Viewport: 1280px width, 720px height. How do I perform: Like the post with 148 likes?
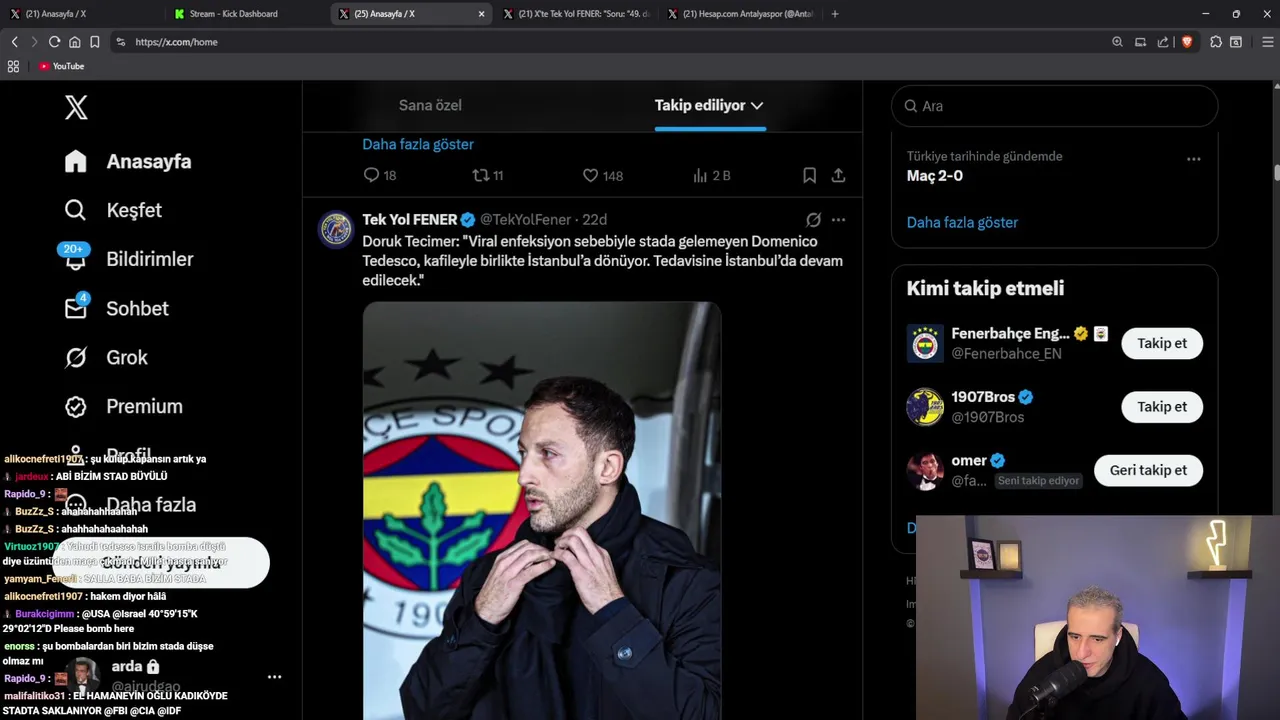tap(603, 175)
